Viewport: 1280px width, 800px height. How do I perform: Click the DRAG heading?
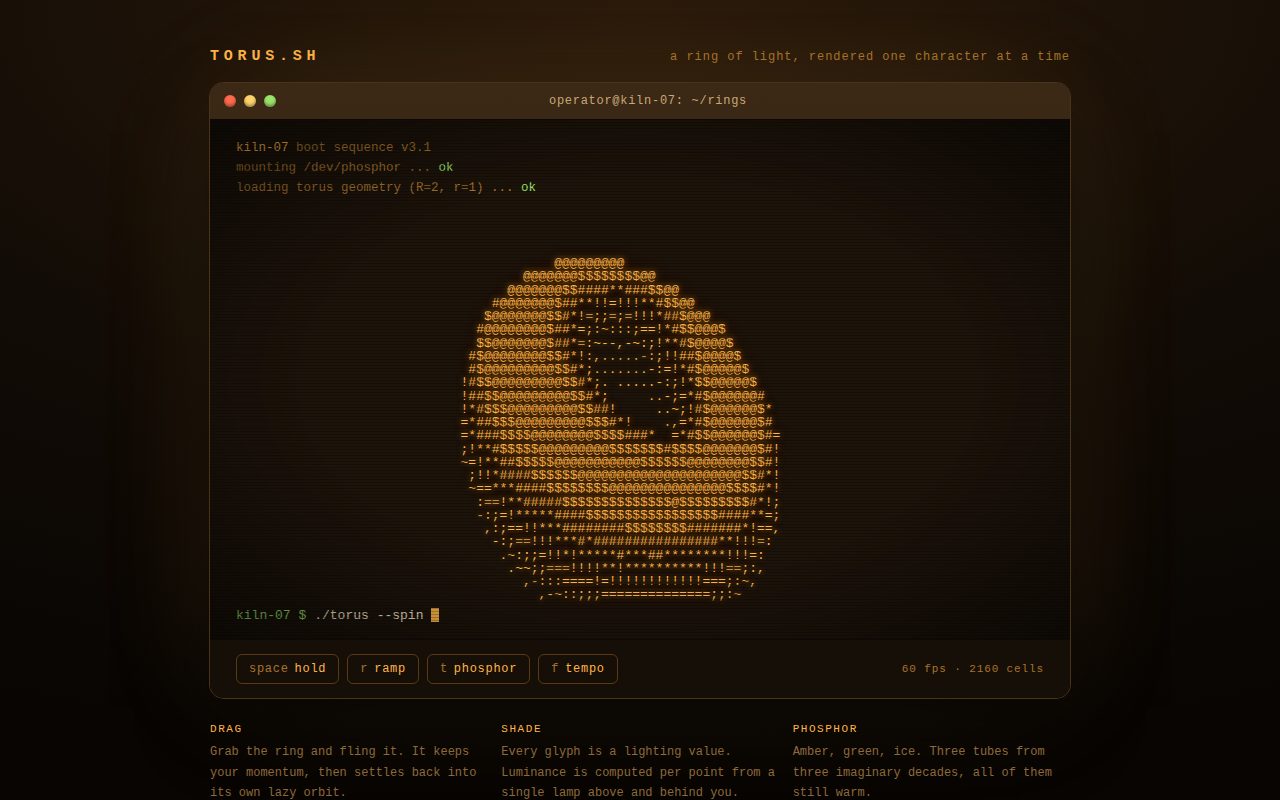point(226,729)
